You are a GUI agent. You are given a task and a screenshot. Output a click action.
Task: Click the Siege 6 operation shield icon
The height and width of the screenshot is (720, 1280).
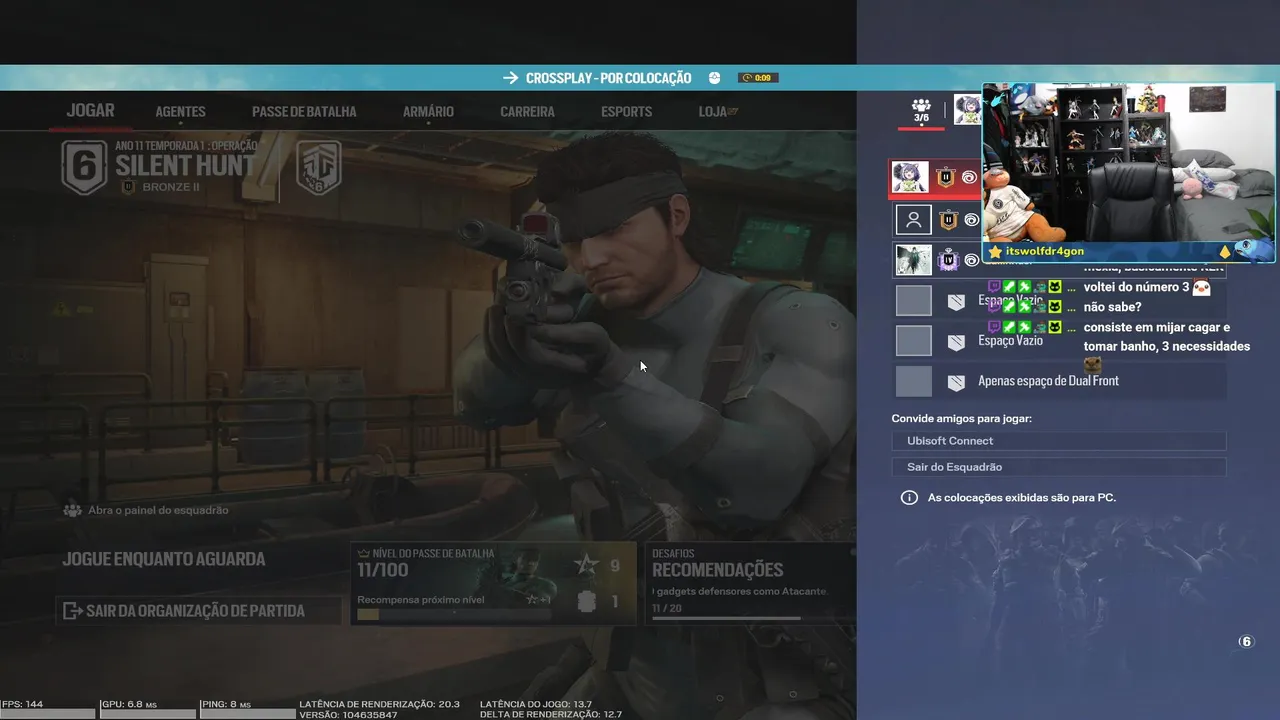pos(84,167)
